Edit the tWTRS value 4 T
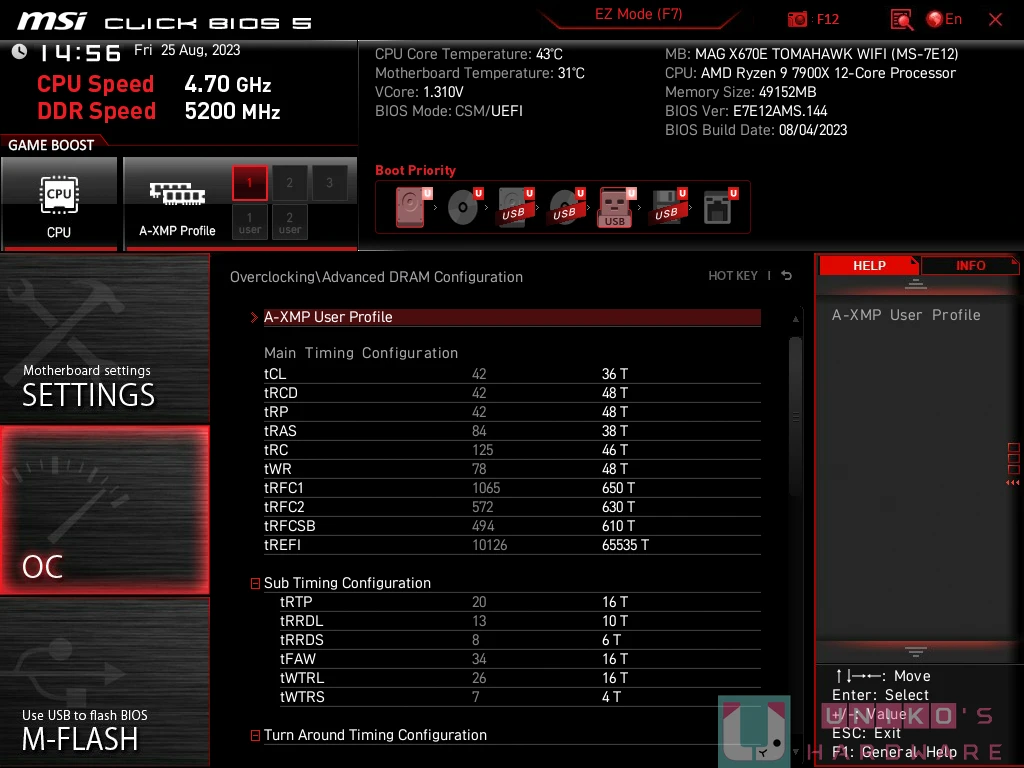 (611, 697)
